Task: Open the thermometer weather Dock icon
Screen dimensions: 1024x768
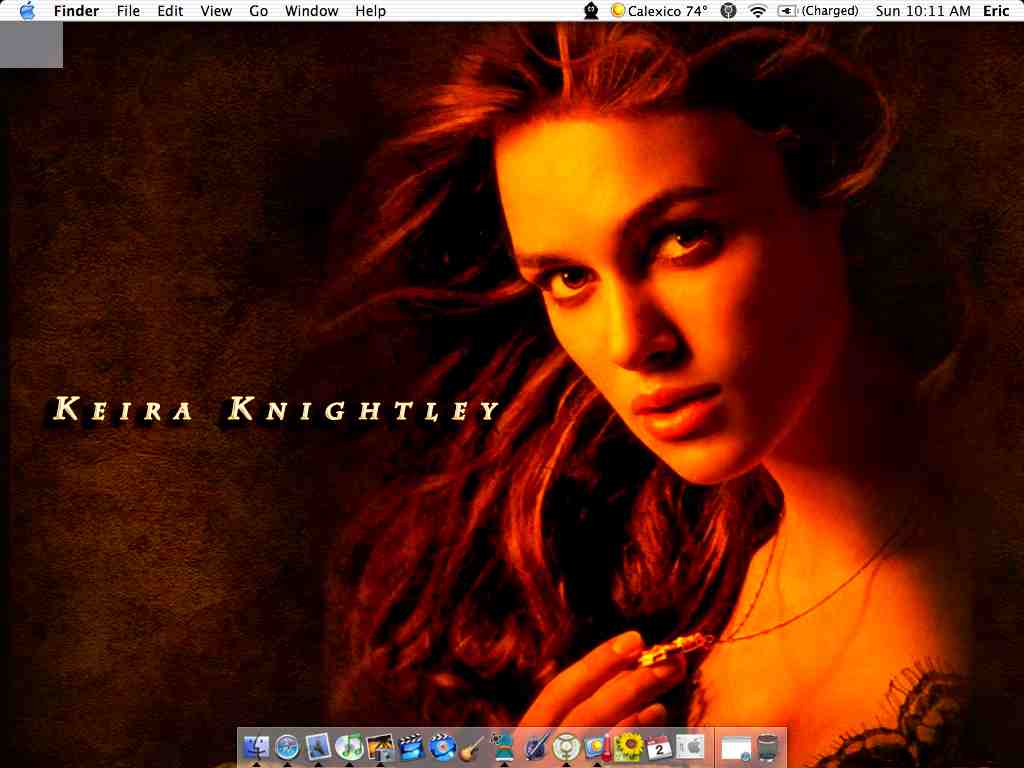Action: point(597,747)
